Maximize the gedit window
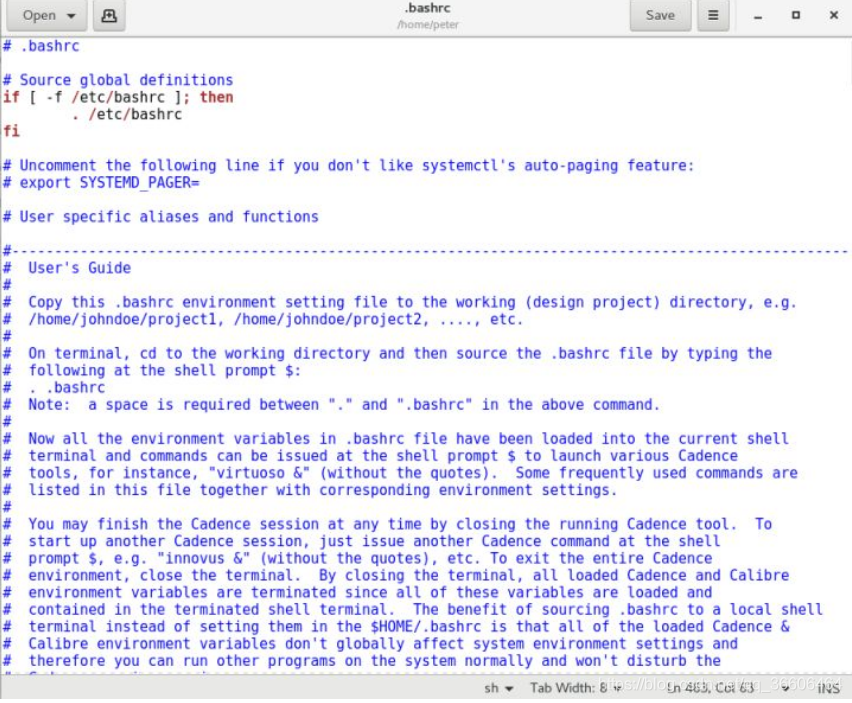This screenshot has height=703, width=852. pos(795,16)
